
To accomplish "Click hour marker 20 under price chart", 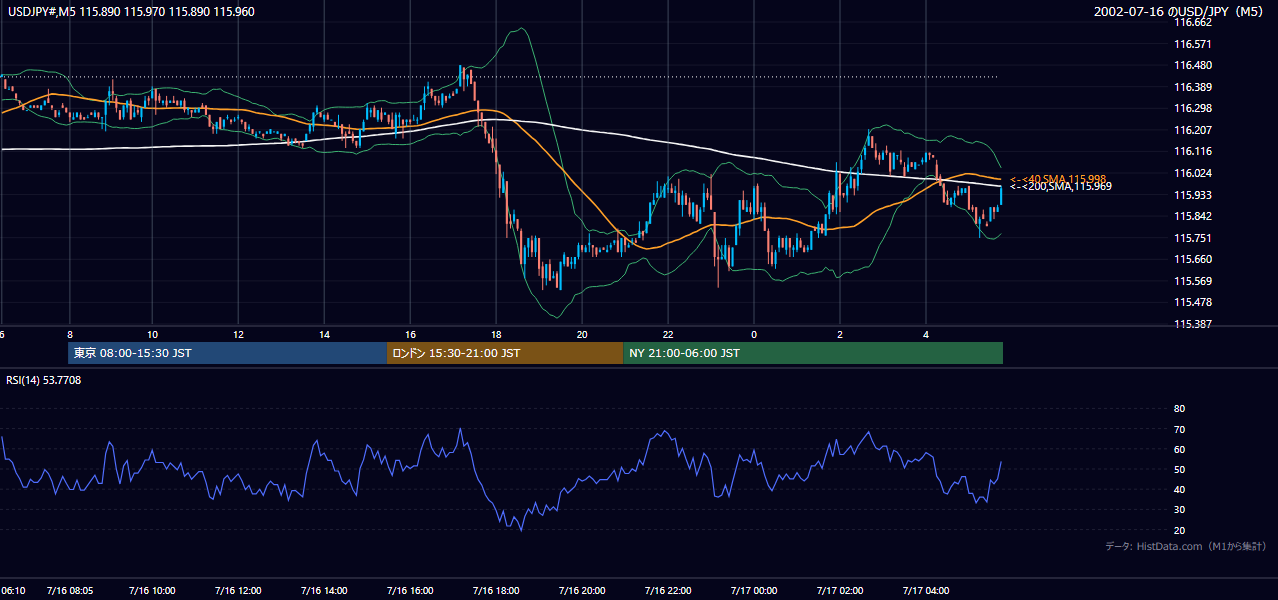I will [582, 334].
